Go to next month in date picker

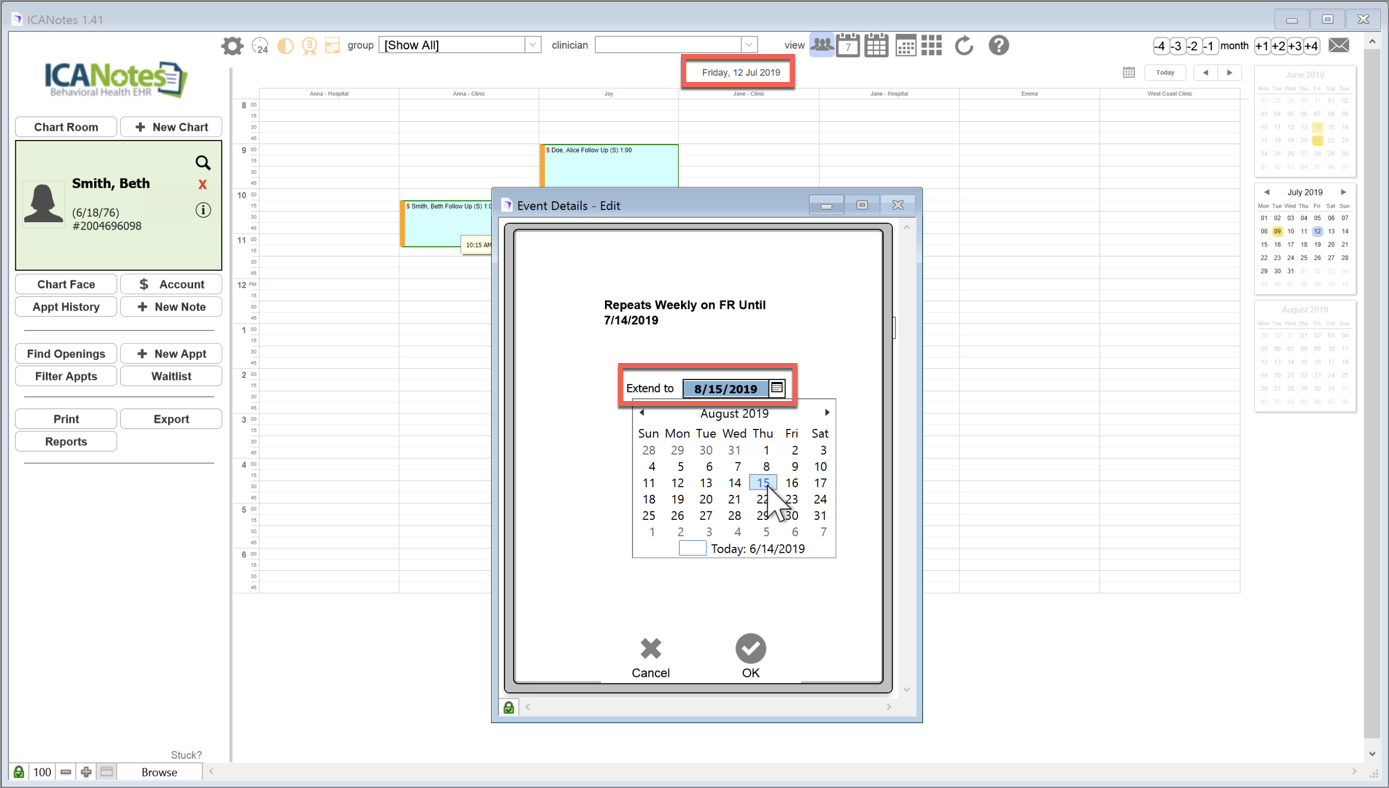827,413
